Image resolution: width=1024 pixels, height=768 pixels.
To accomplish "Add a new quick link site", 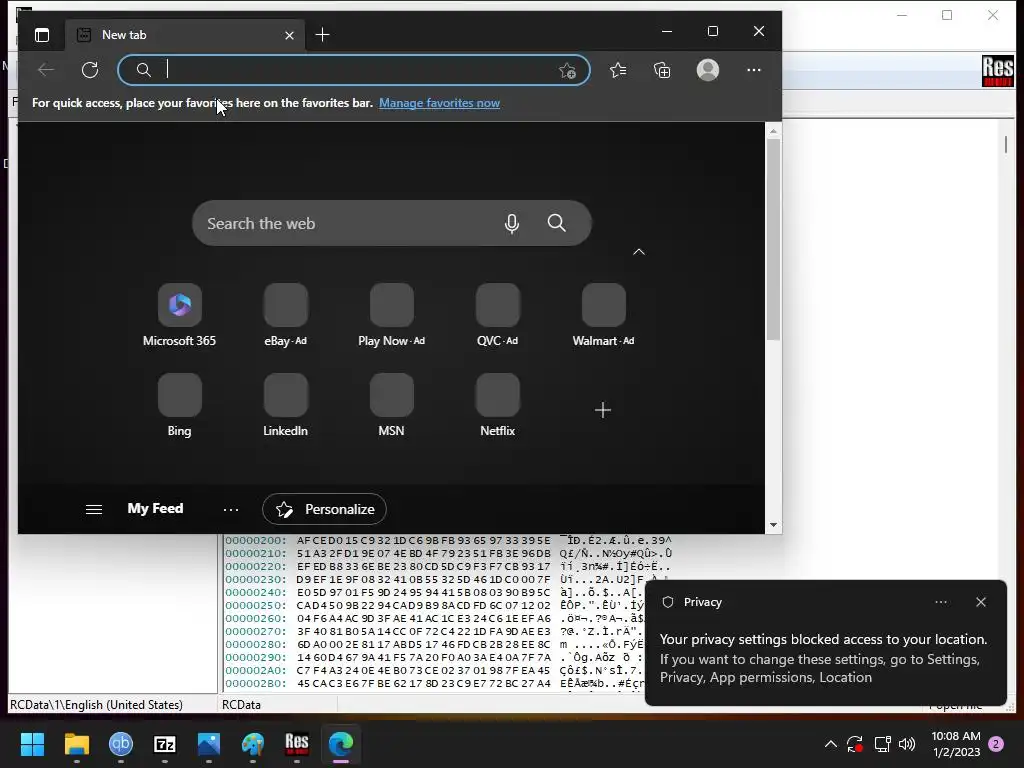I will coord(603,410).
